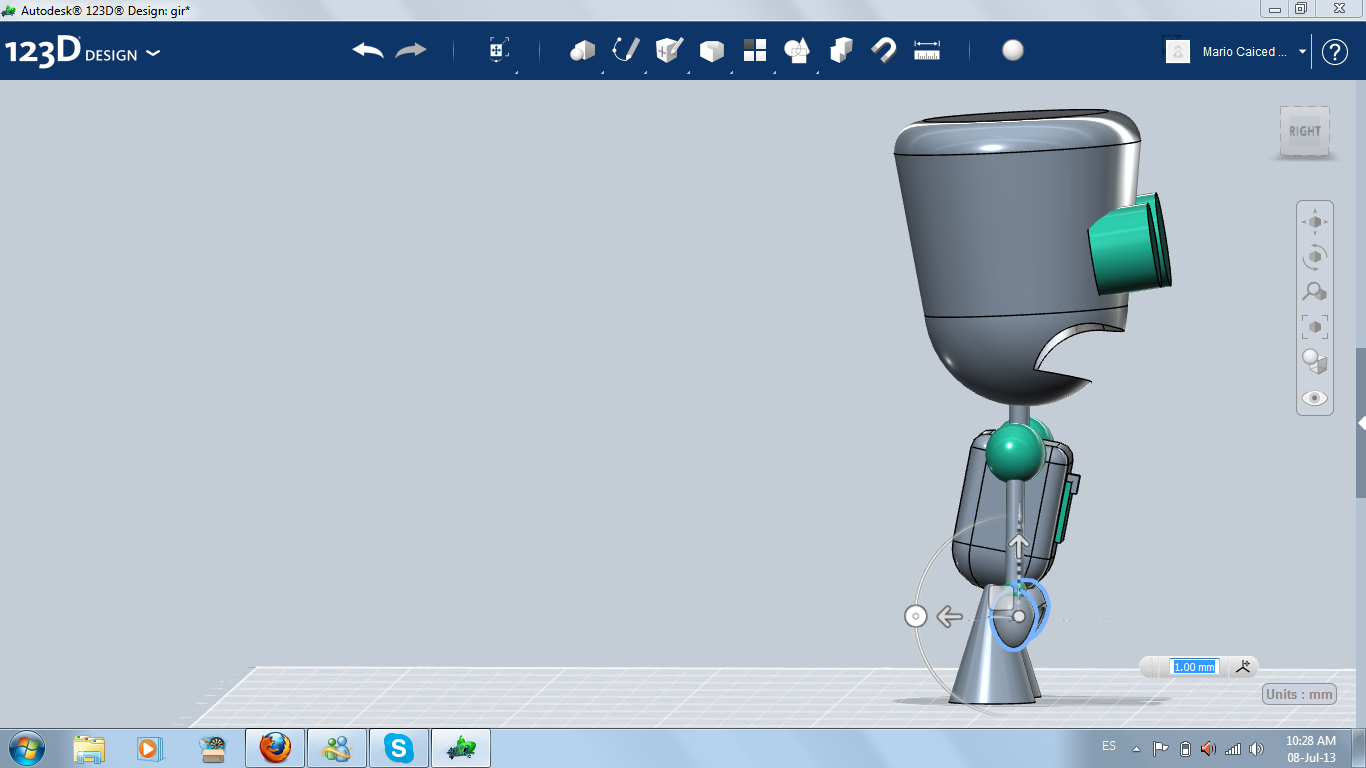
Task: Open the Pattern tool
Action: [754, 51]
